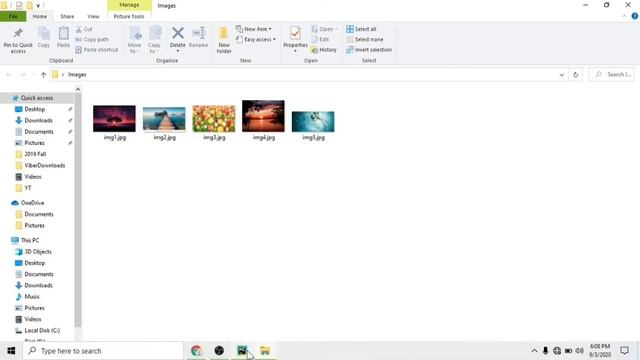
Task: Click Select none
Action: pyautogui.click(x=364, y=39)
